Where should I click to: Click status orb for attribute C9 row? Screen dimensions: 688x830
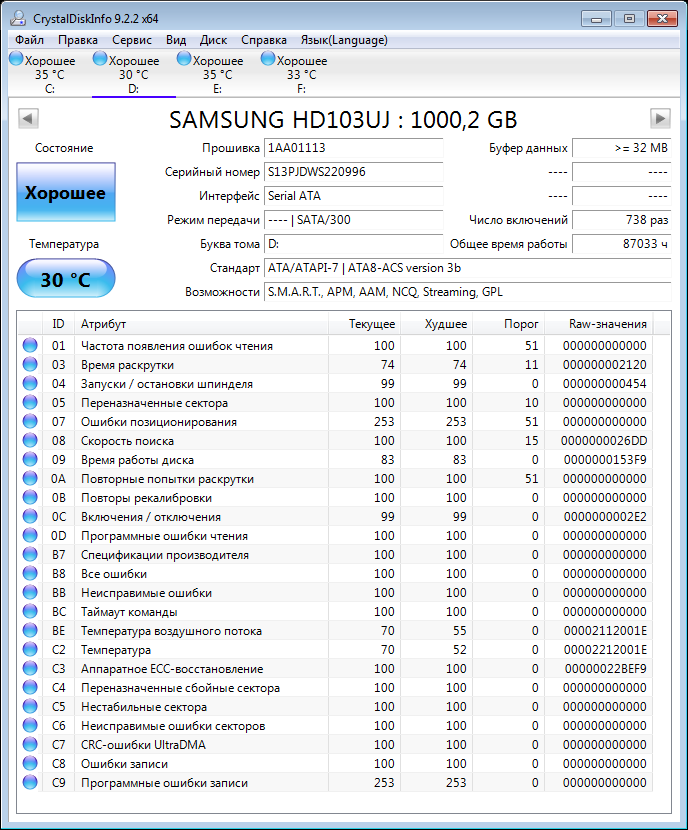[x=30, y=782]
